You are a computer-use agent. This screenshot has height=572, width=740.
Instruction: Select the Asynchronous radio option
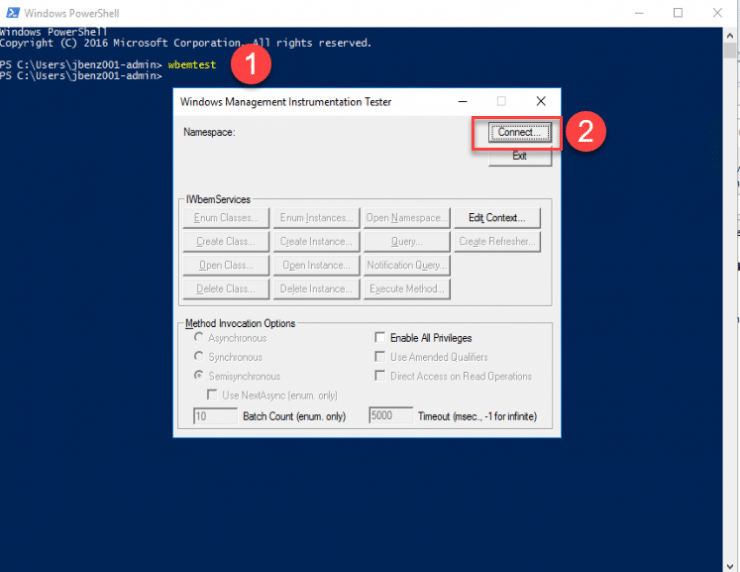[x=199, y=338]
